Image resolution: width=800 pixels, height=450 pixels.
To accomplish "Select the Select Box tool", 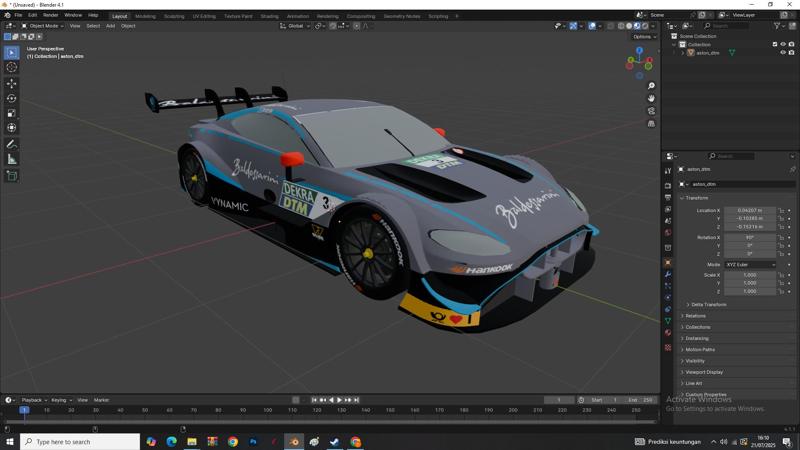I will coord(12,53).
